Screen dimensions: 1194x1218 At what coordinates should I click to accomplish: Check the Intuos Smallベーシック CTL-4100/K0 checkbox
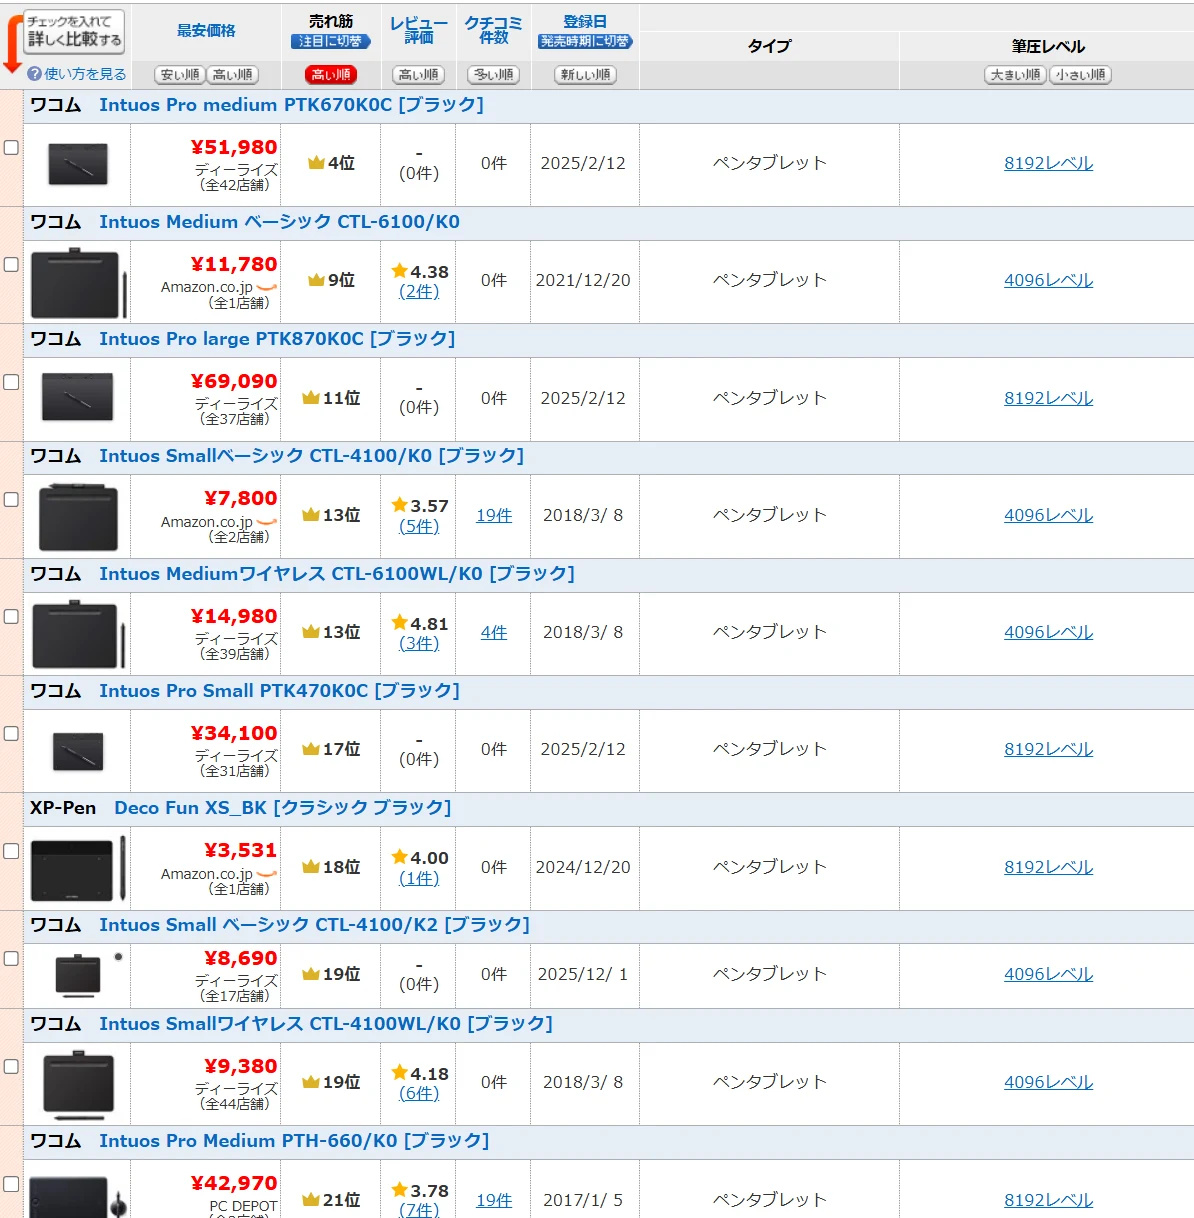(x=11, y=499)
